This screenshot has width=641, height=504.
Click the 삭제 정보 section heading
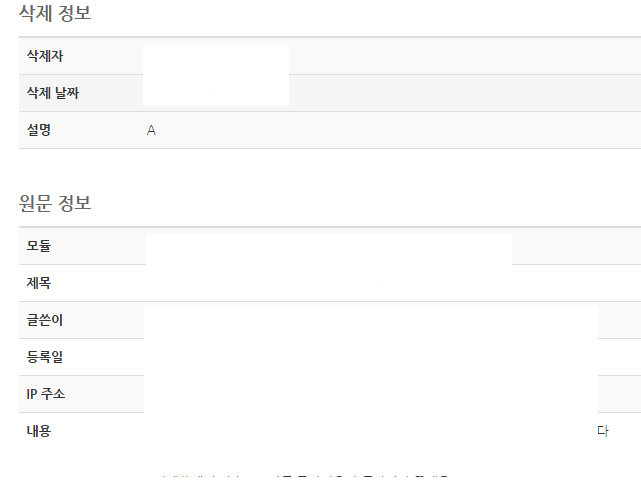tap(55, 13)
